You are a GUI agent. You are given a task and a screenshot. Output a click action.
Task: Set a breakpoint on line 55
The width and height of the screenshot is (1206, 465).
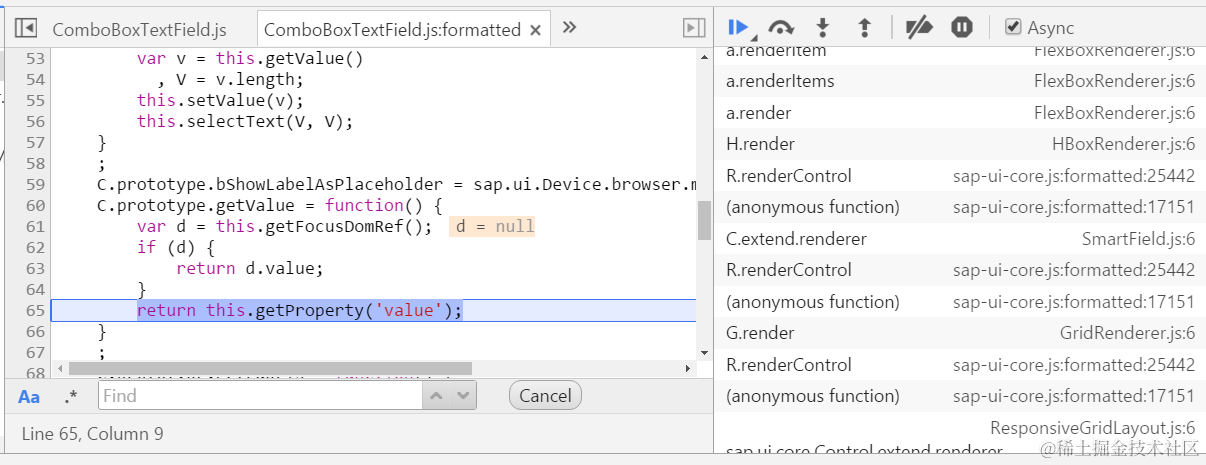[x=35, y=100]
